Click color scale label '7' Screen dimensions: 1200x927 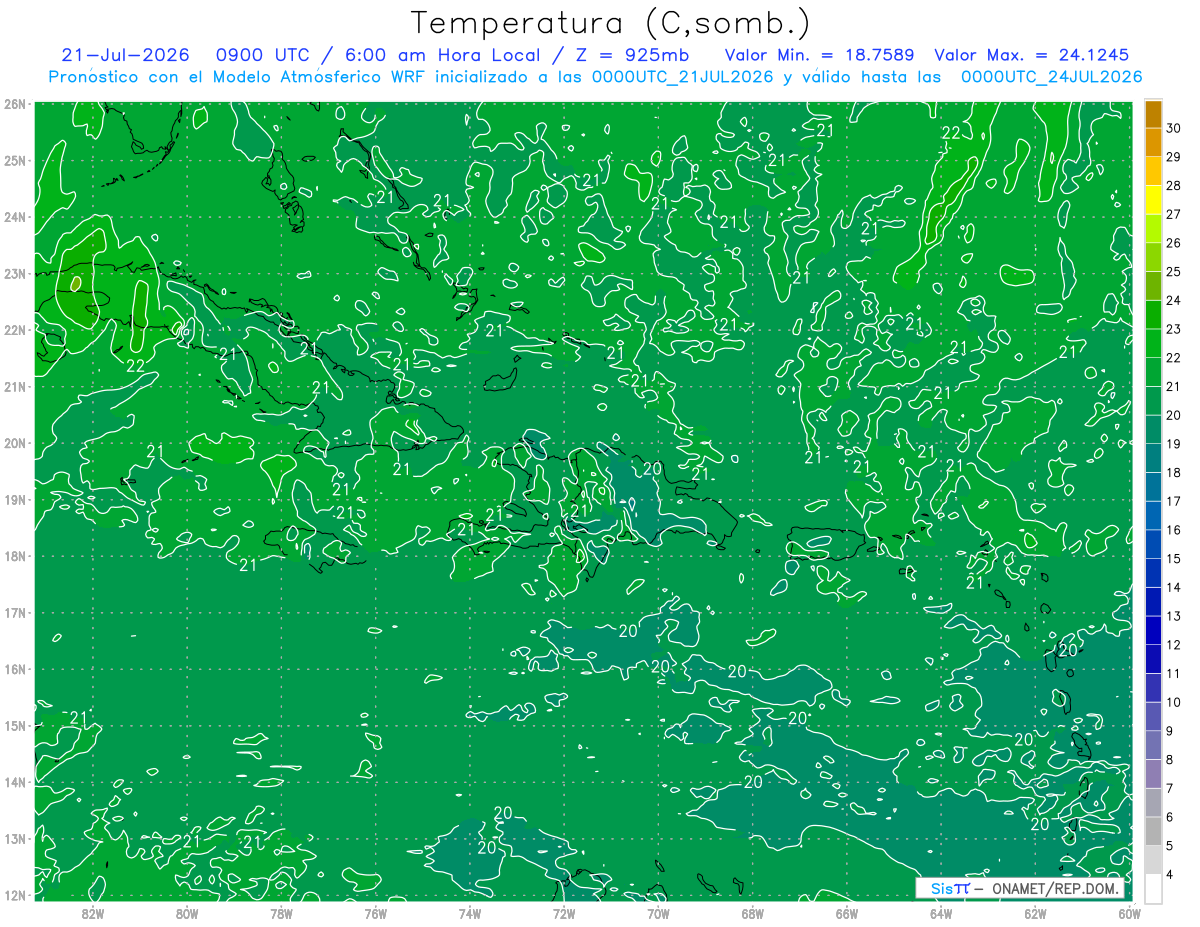(1171, 788)
